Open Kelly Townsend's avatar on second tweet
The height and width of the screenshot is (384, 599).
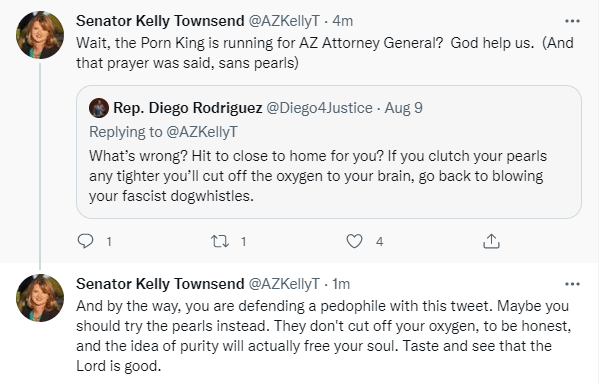[x=40, y=298]
